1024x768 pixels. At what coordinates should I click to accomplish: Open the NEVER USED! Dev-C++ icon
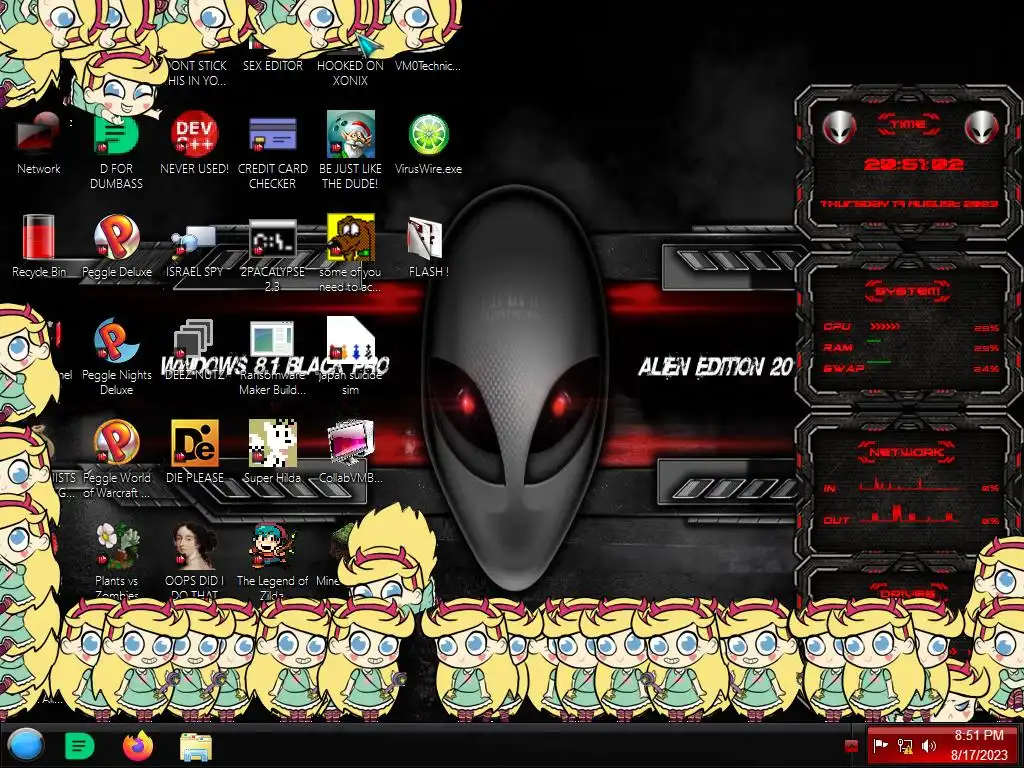click(x=194, y=135)
